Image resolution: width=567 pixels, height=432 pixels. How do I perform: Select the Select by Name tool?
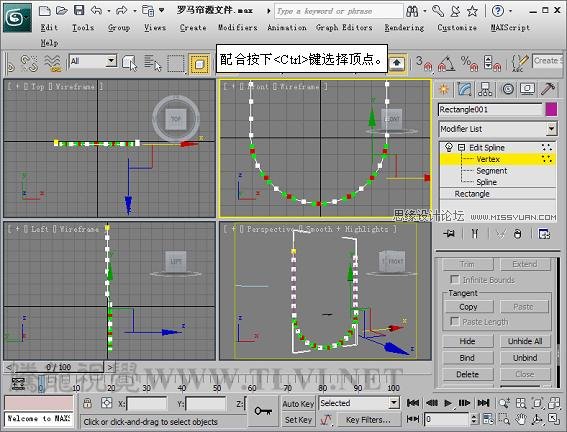point(153,63)
